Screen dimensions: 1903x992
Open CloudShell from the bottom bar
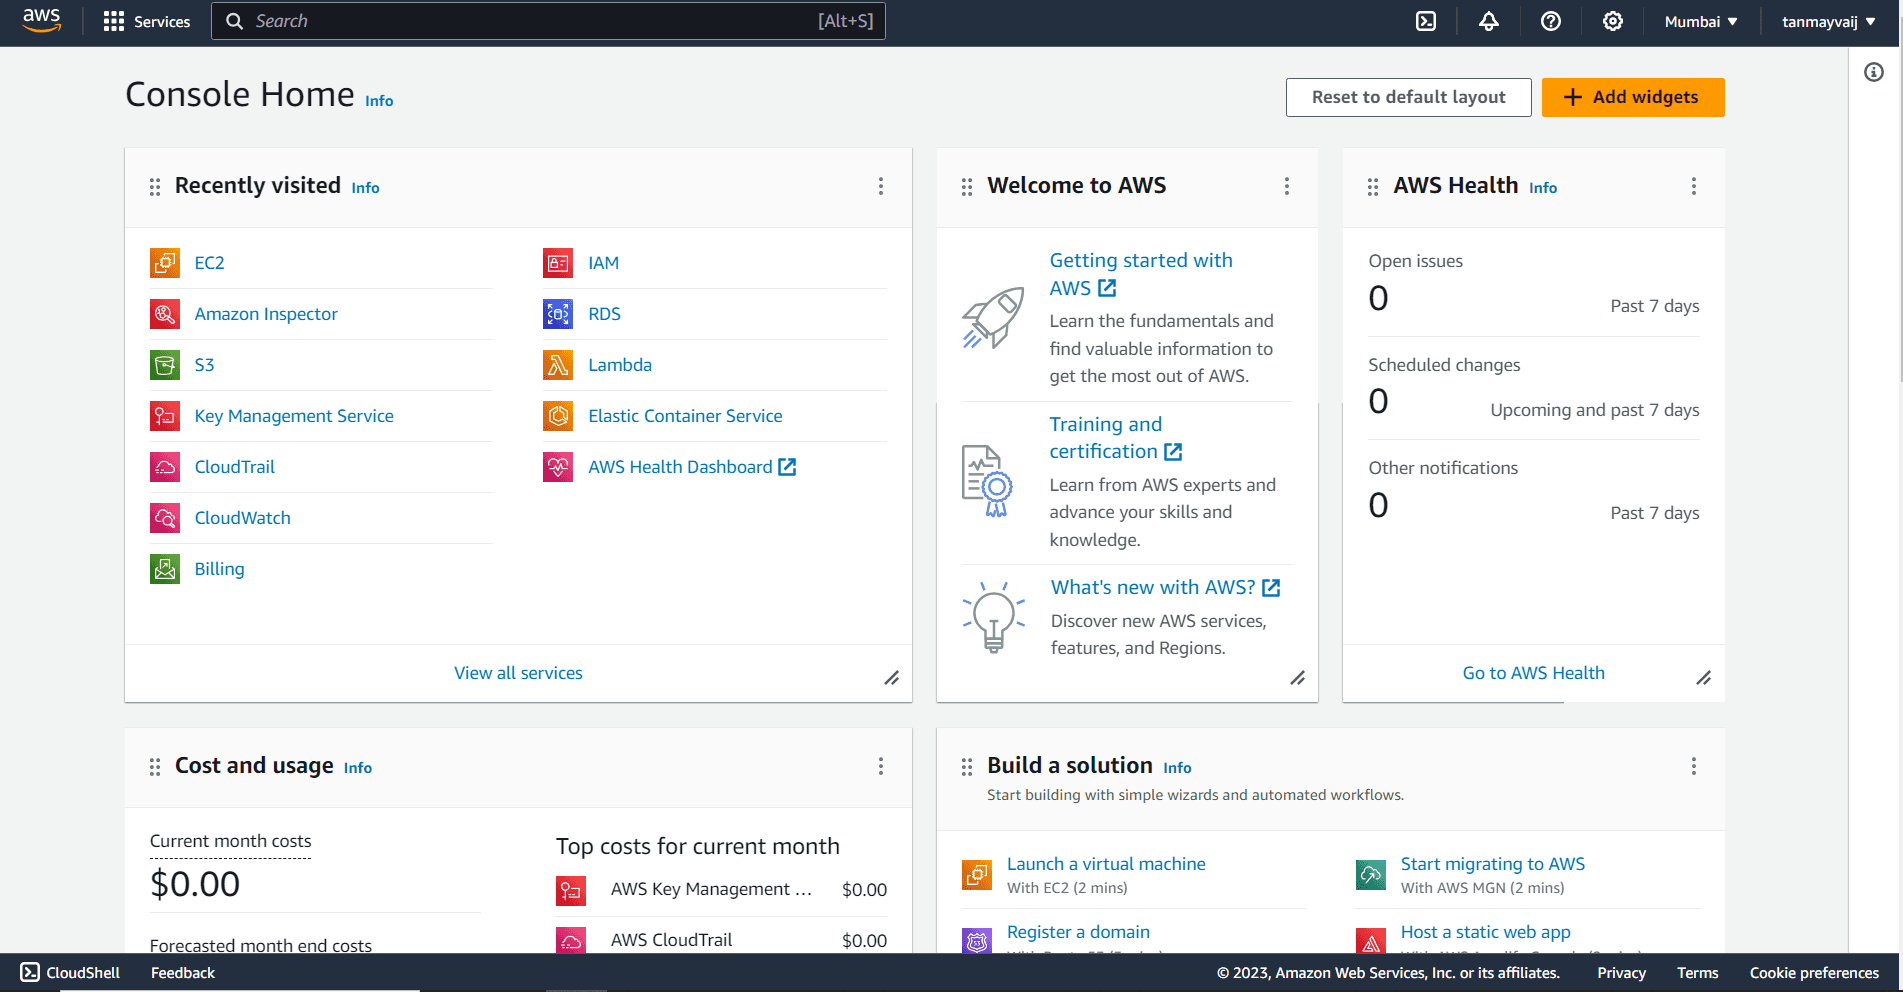pyautogui.click(x=70, y=972)
